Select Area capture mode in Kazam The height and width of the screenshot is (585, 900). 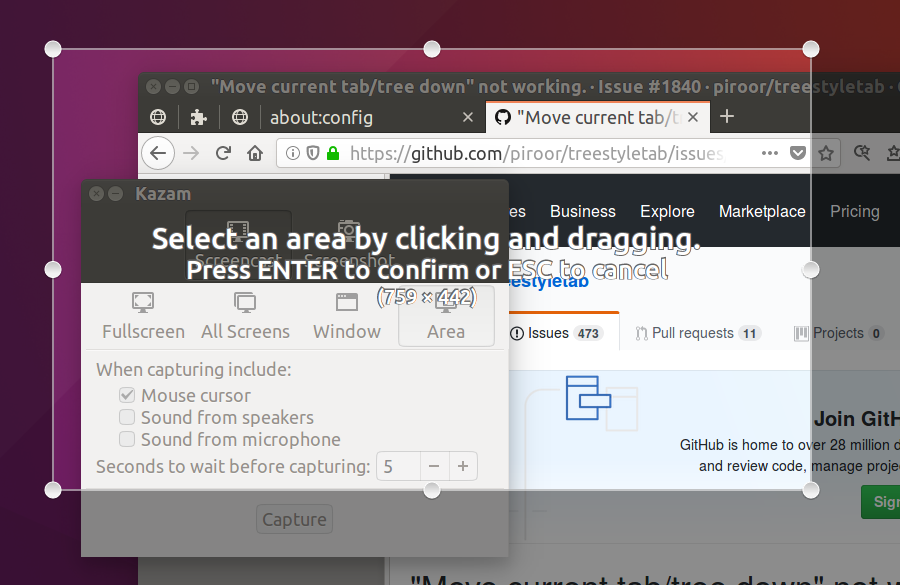[x=446, y=316]
